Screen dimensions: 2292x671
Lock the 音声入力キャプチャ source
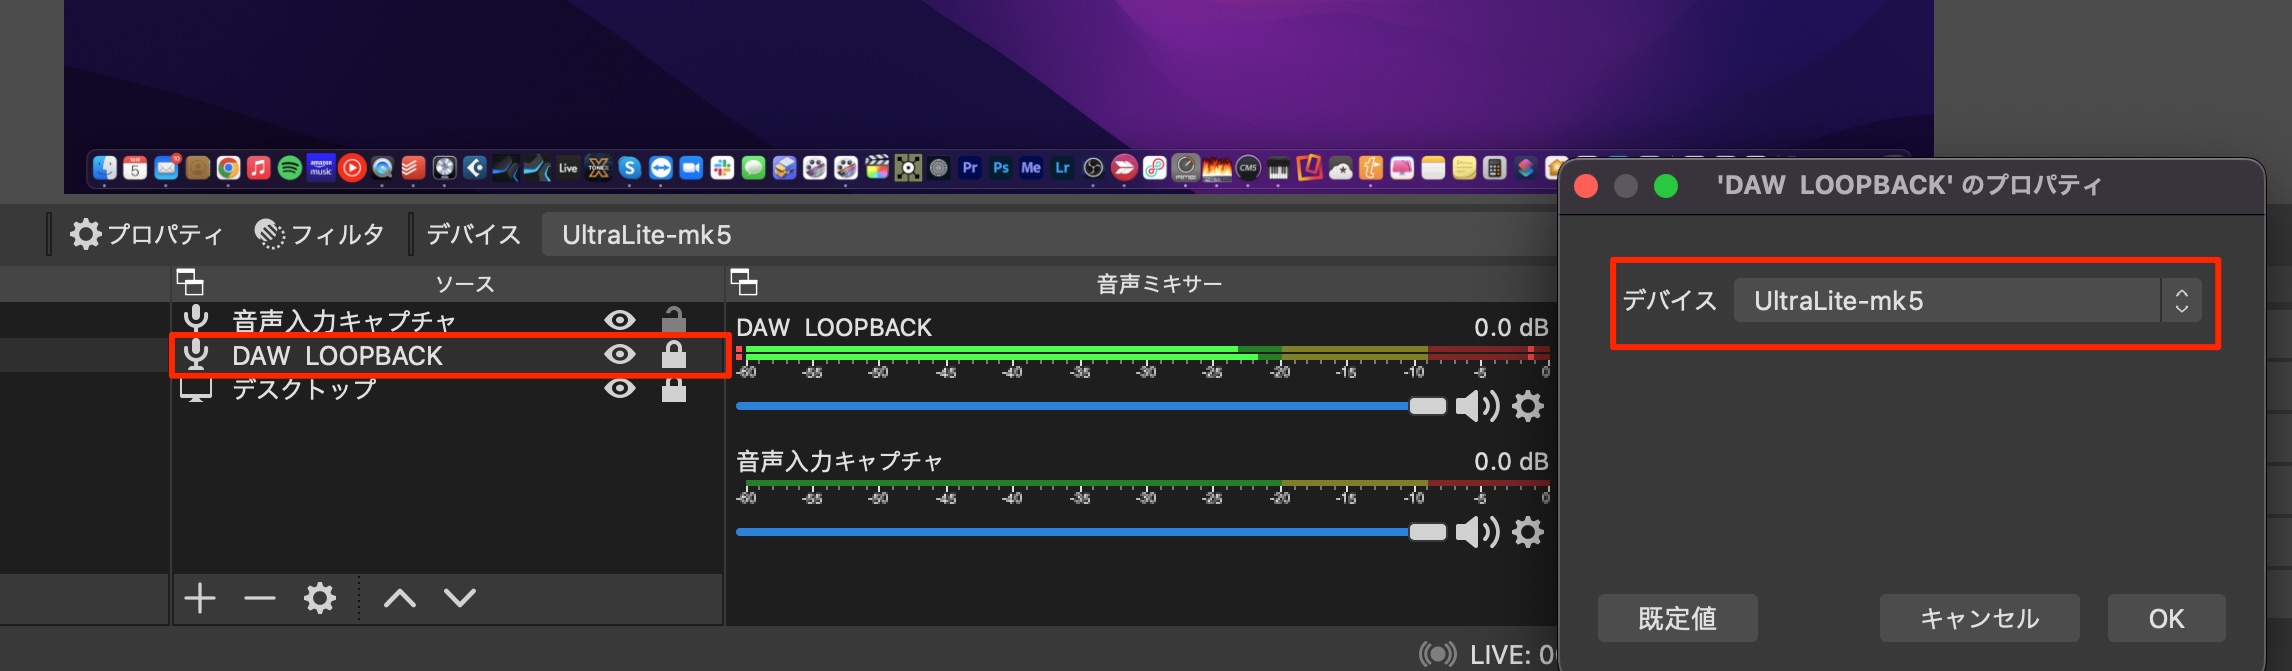click(x=674, y=319)
